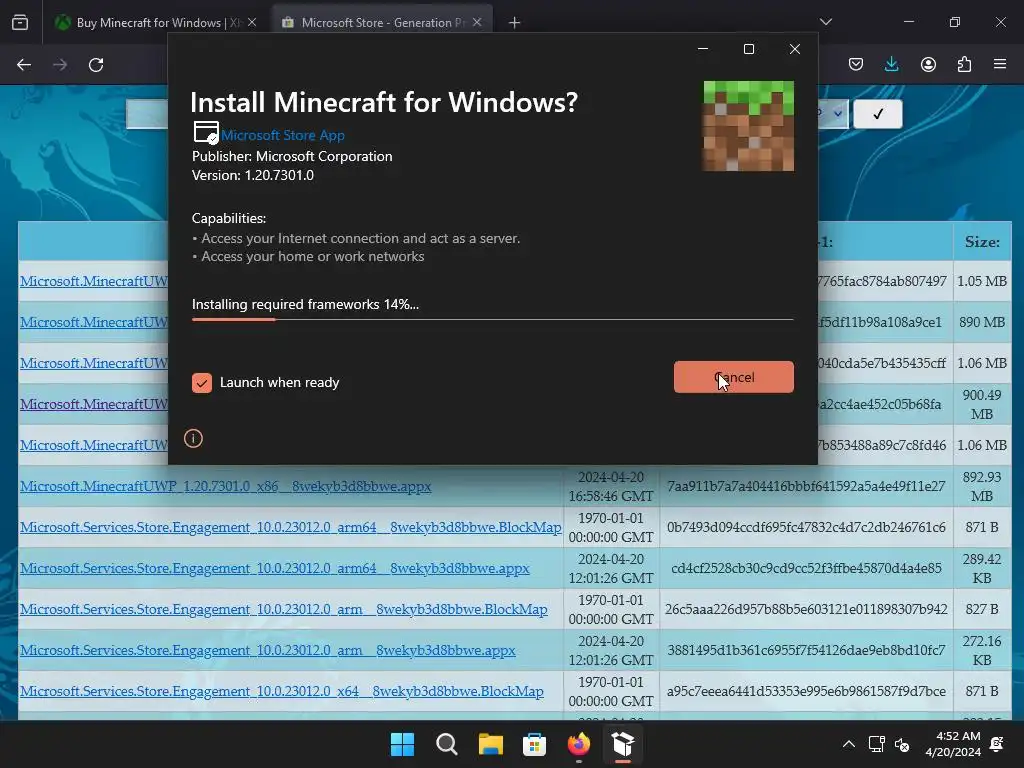
Task: Select the 892.93 MB size cell
Action: coord(982,487)
